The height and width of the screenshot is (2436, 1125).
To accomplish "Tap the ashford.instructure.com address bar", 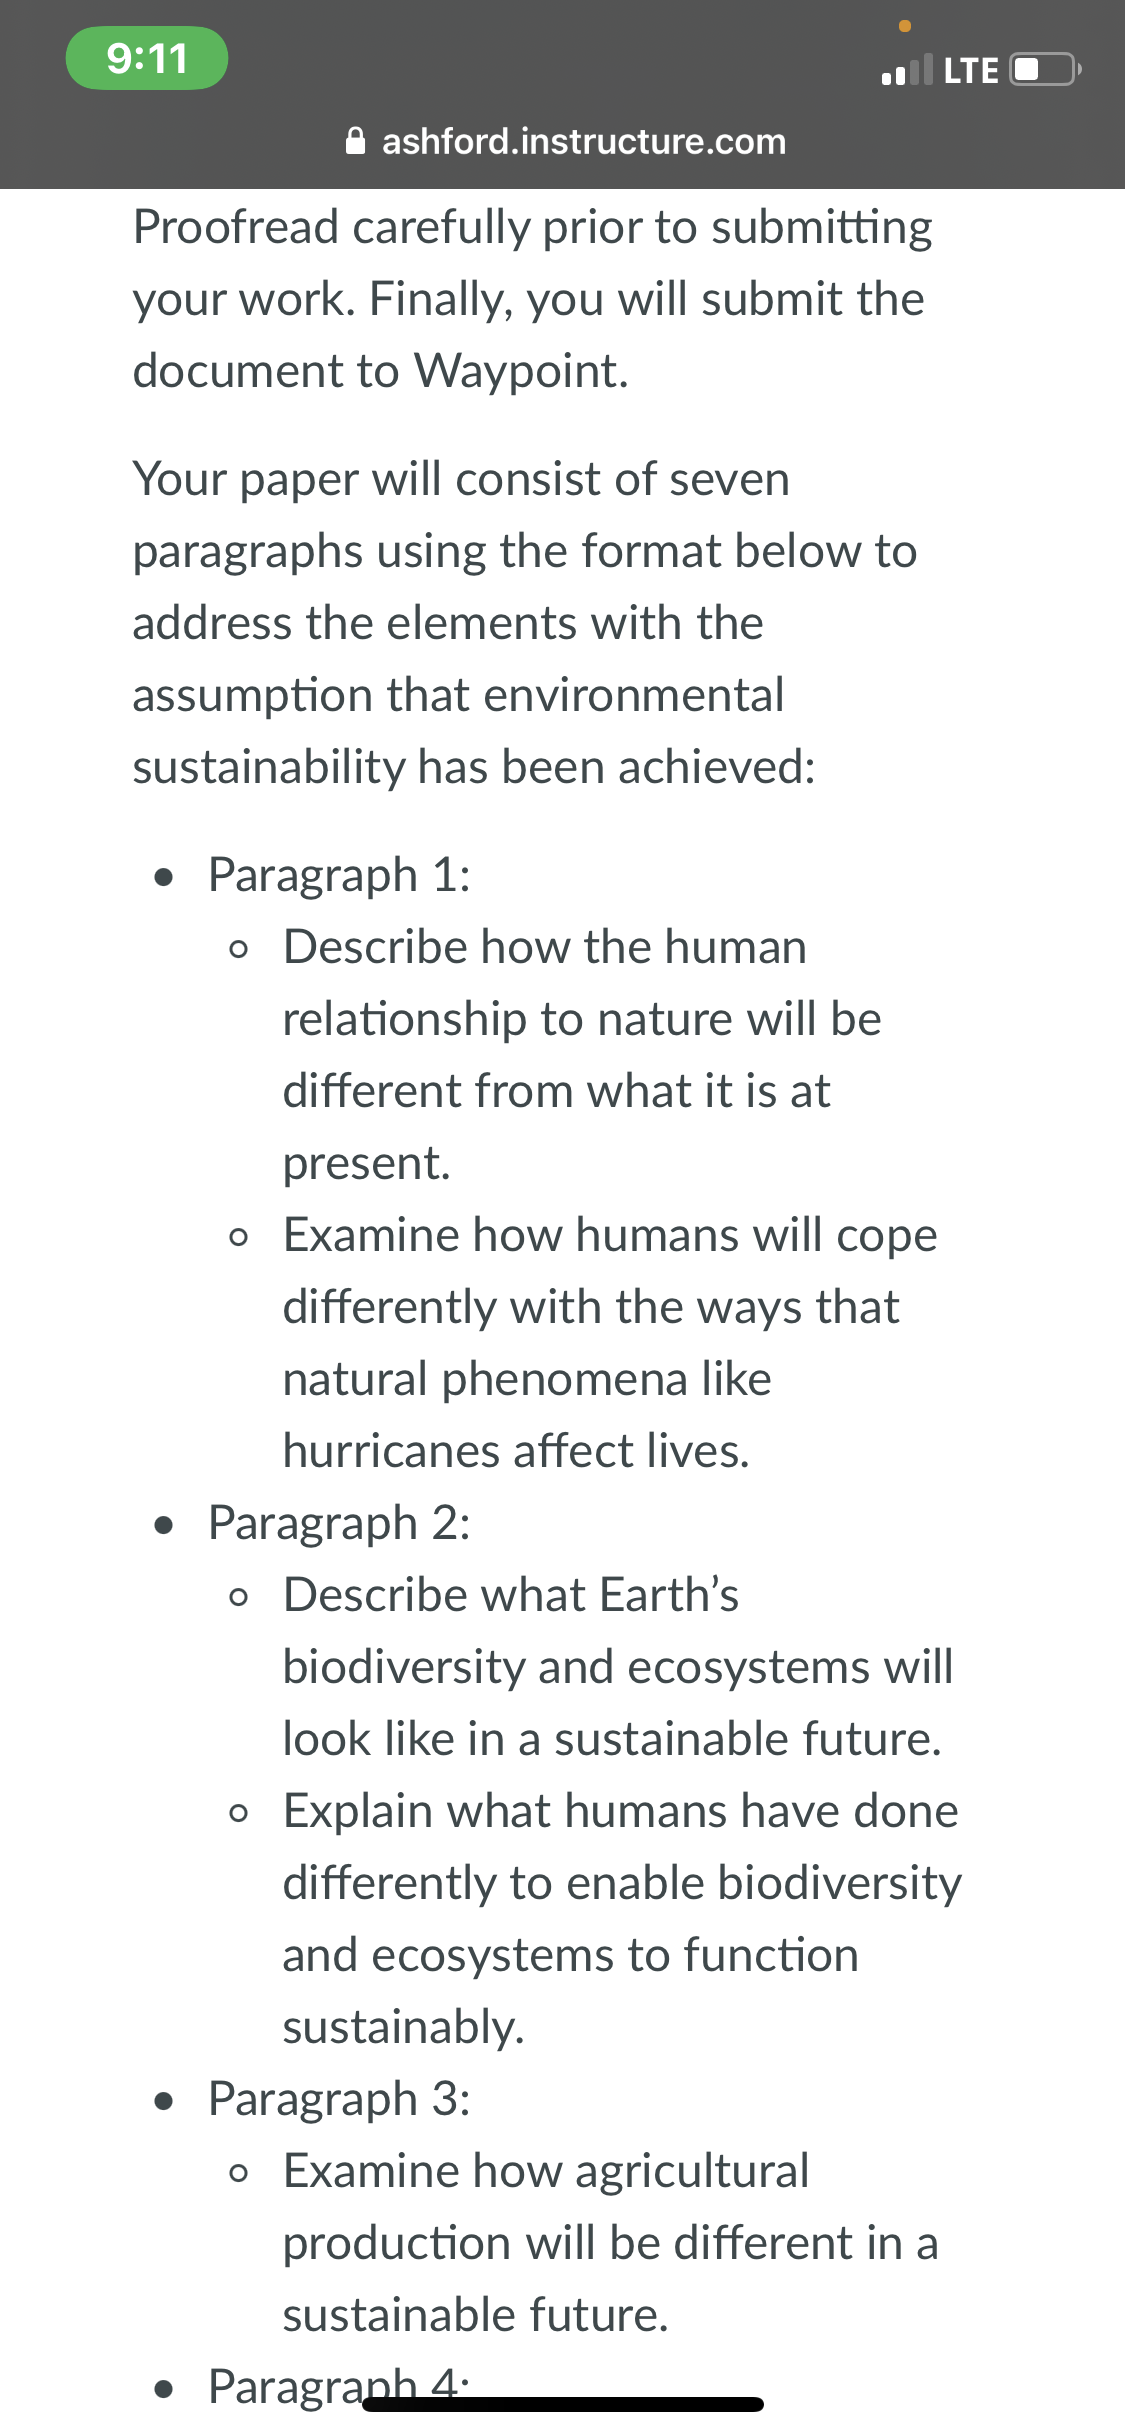I will 566,141.
